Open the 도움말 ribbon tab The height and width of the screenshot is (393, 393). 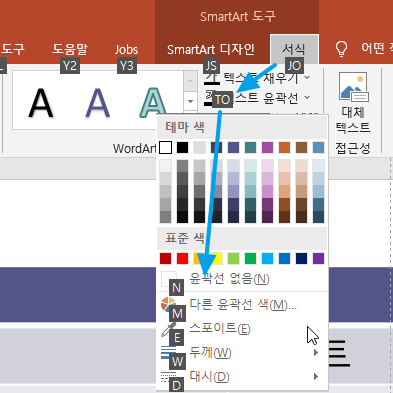pos(70,49)
